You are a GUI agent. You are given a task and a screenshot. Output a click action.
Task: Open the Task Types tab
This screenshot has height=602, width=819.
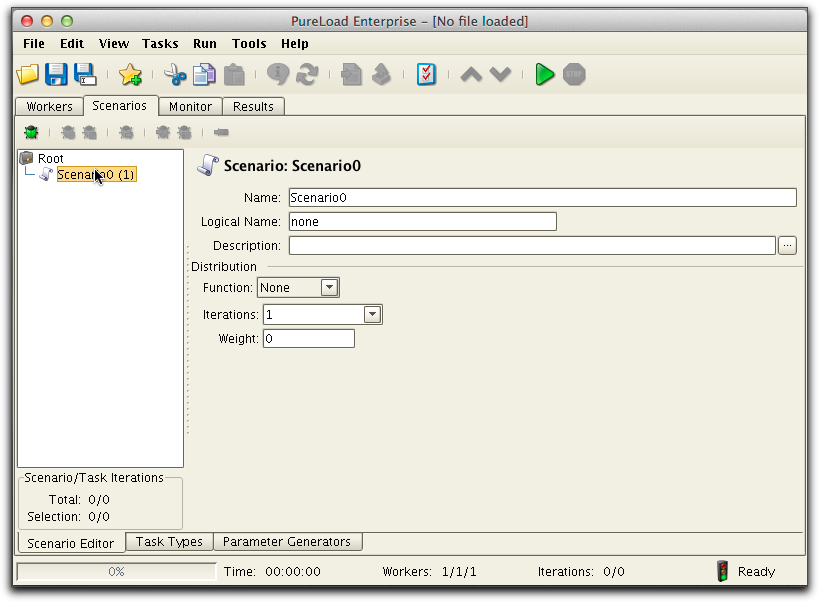point(169,541)
